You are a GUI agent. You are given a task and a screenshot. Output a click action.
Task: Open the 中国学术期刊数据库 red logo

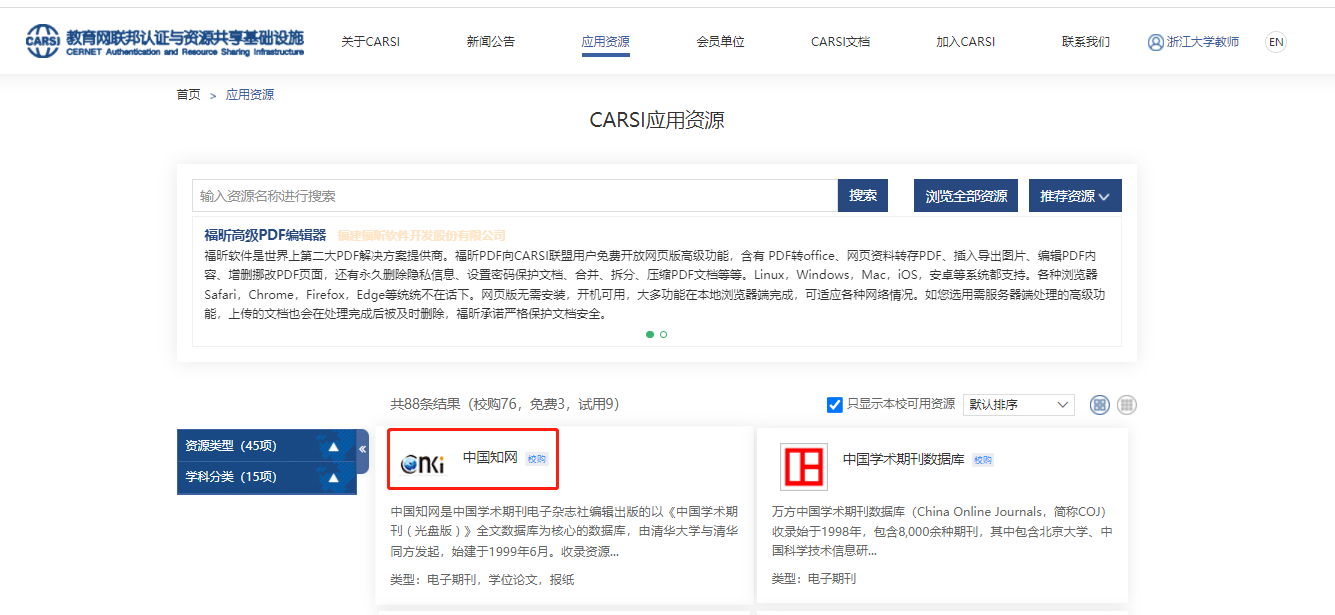click(804, 466)
